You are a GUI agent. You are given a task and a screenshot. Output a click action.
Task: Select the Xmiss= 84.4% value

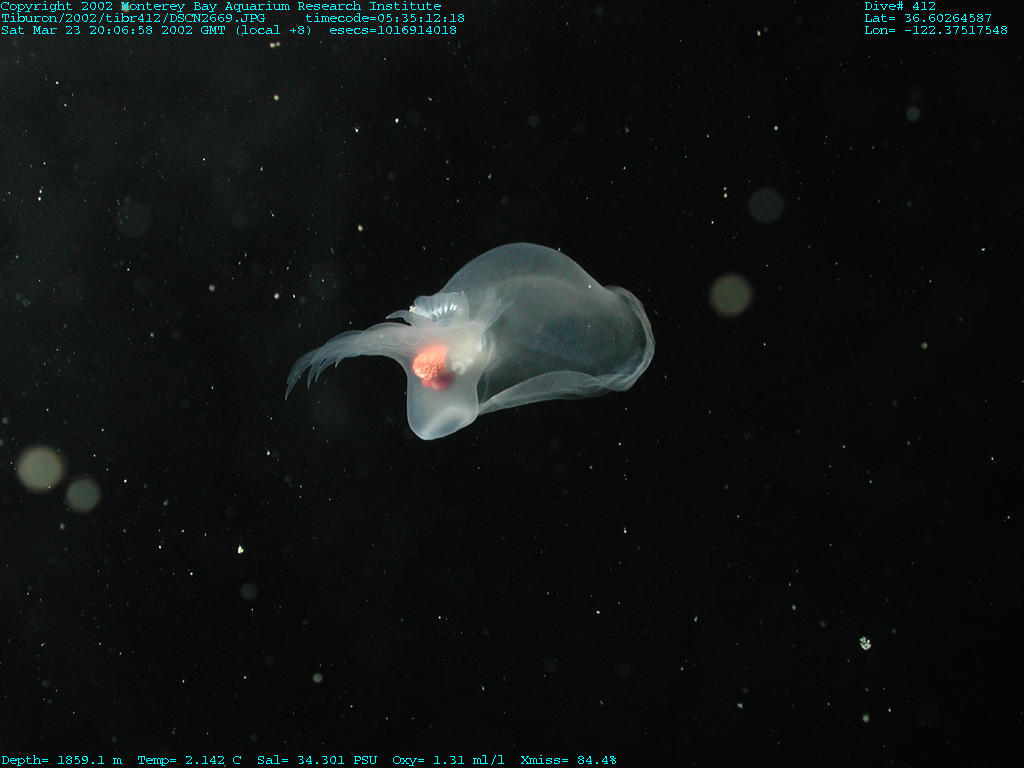click(x=568, y=760)
